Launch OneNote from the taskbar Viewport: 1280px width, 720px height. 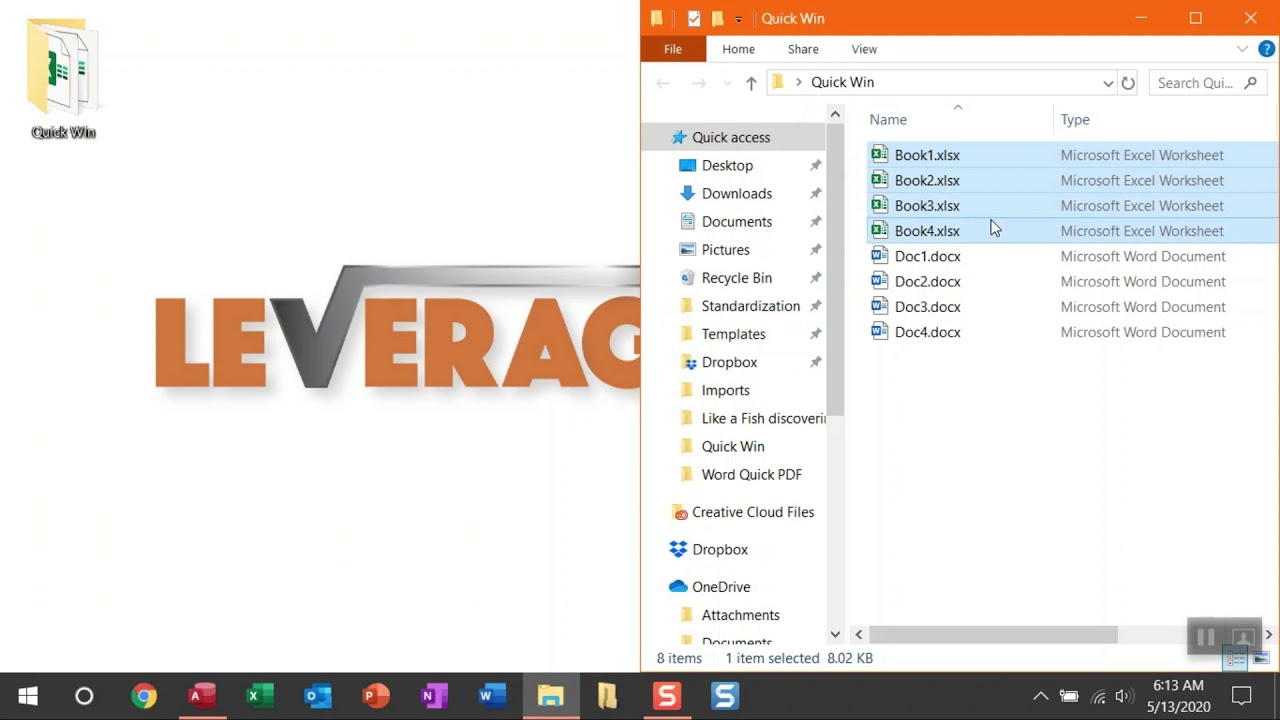pos(434,696)
